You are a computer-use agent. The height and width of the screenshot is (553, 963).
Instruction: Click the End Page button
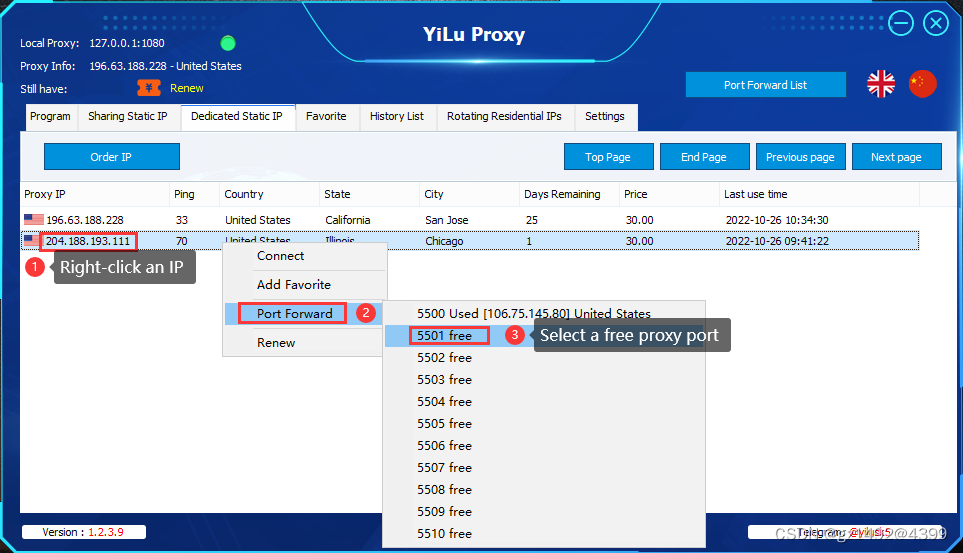point(704,157)
